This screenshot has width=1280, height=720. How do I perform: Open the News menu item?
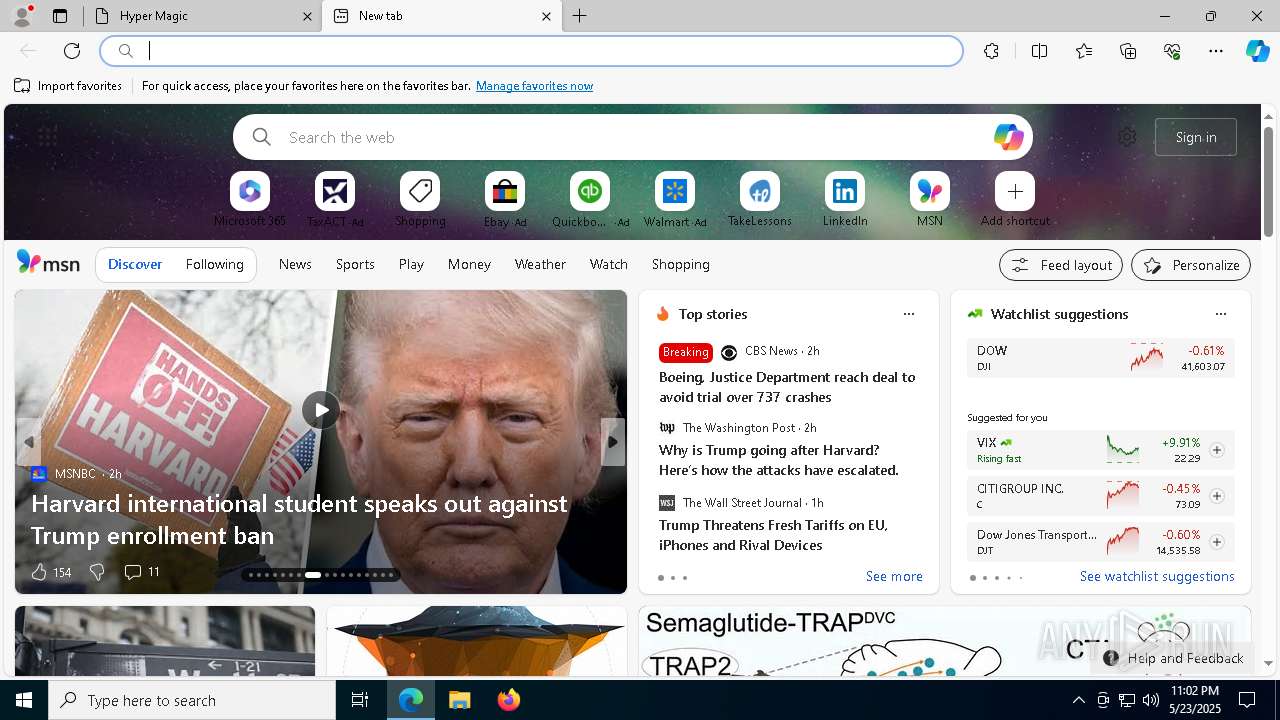[295, 264]
